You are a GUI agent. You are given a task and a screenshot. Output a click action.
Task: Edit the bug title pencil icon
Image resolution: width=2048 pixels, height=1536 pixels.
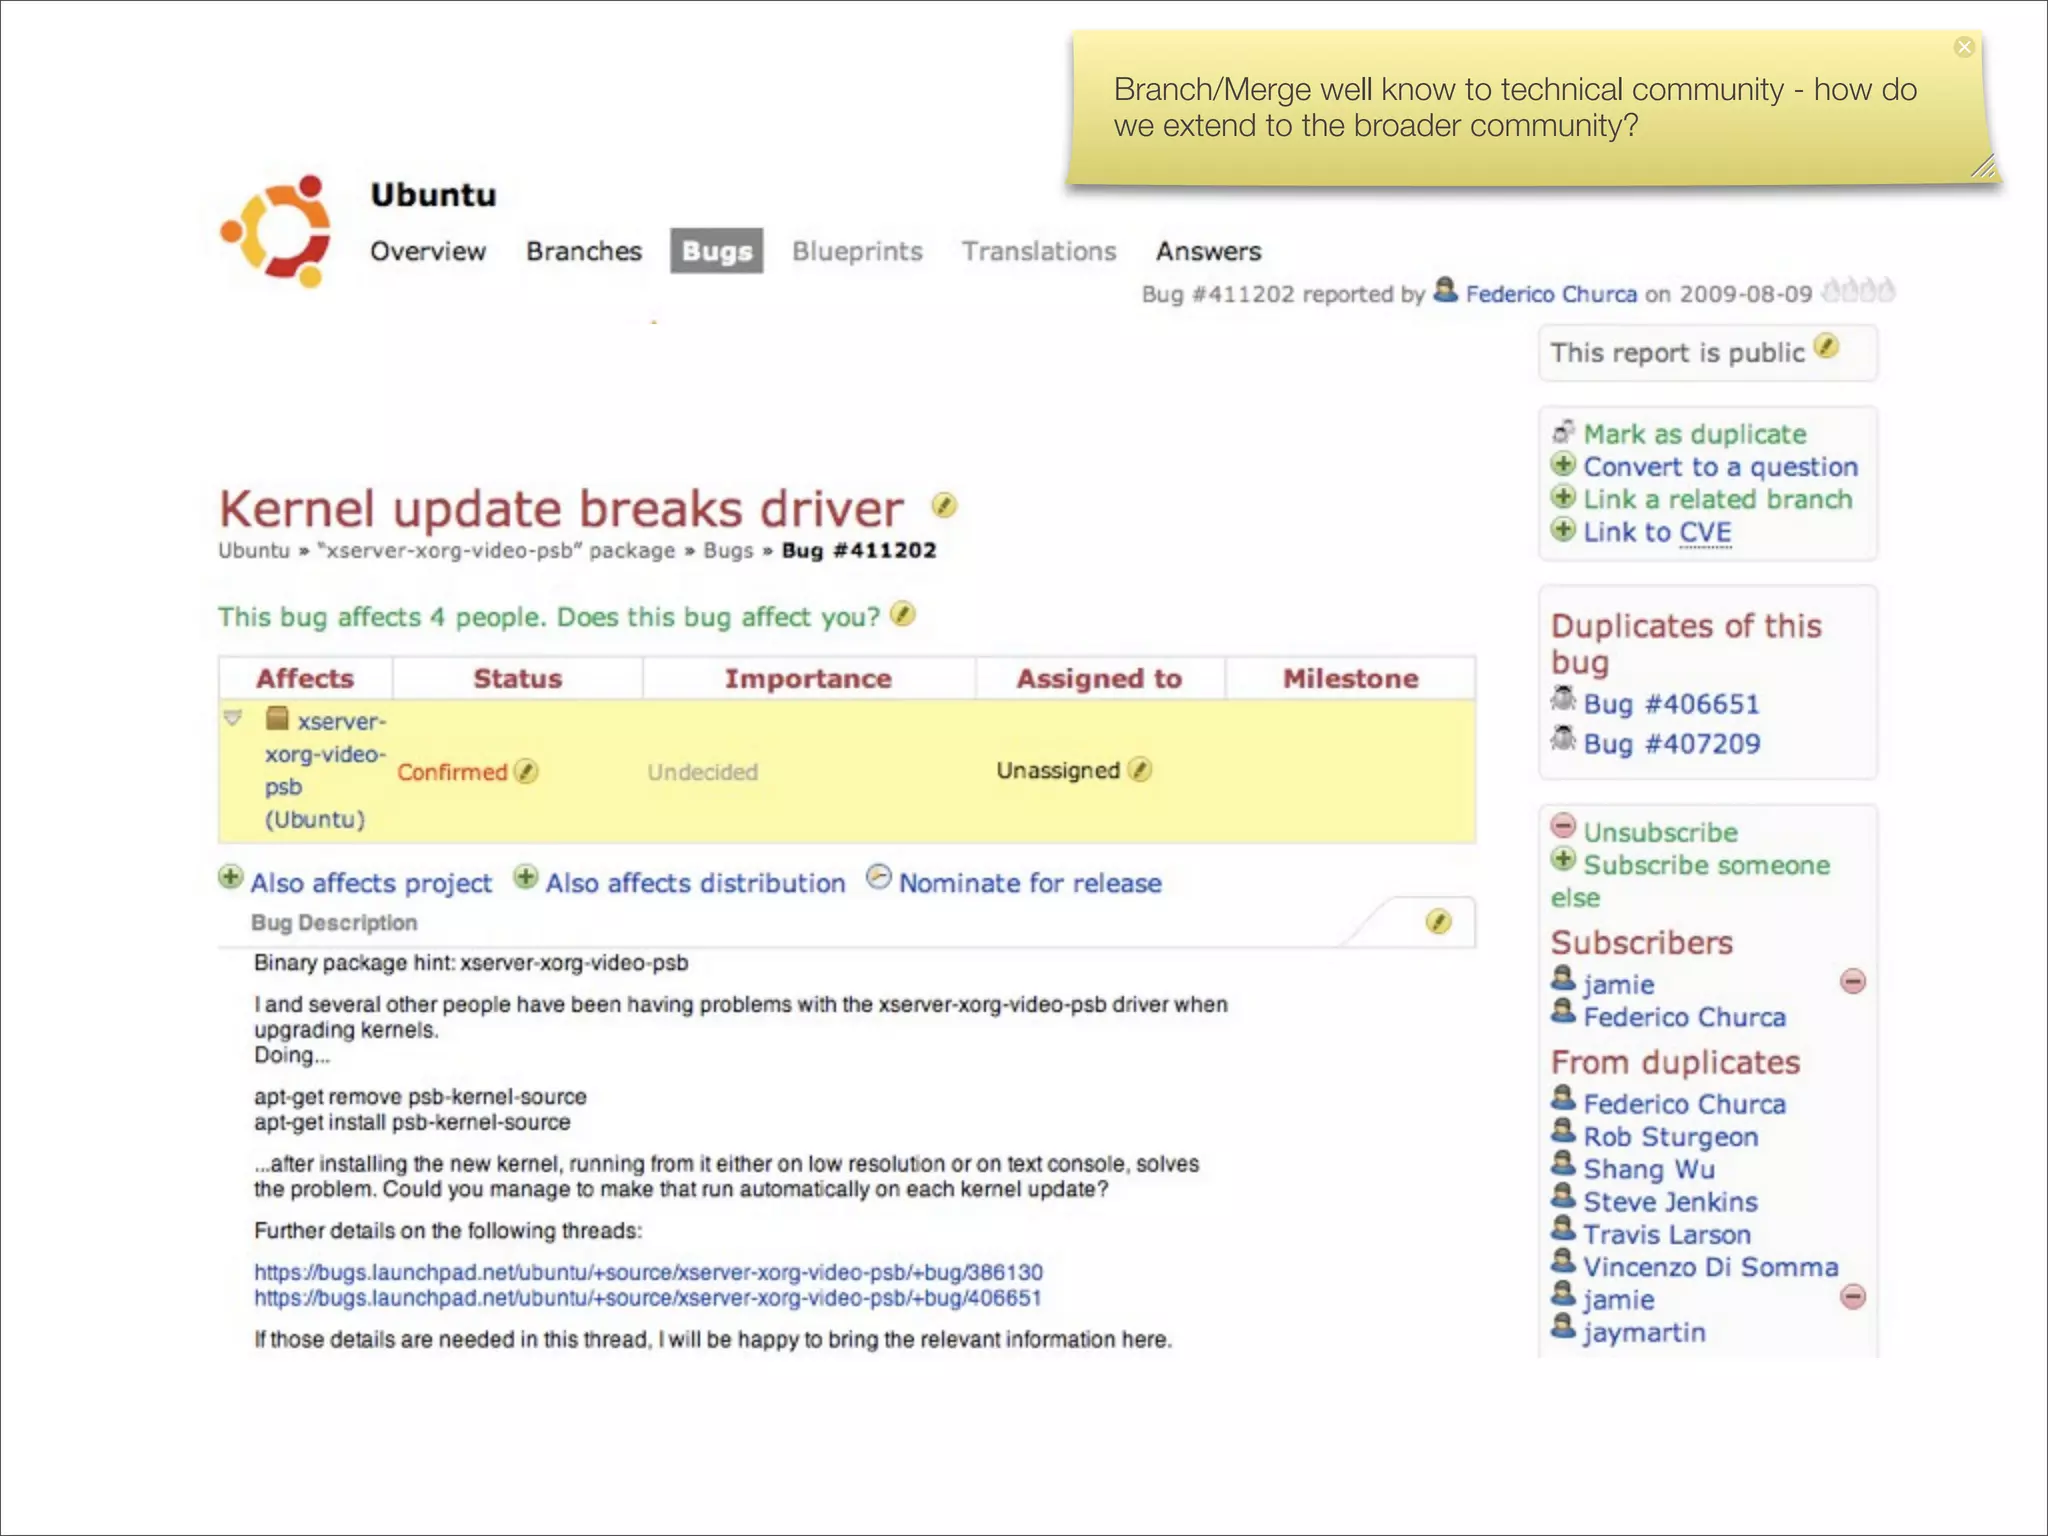pyautogui.click(x=944, y=505)
